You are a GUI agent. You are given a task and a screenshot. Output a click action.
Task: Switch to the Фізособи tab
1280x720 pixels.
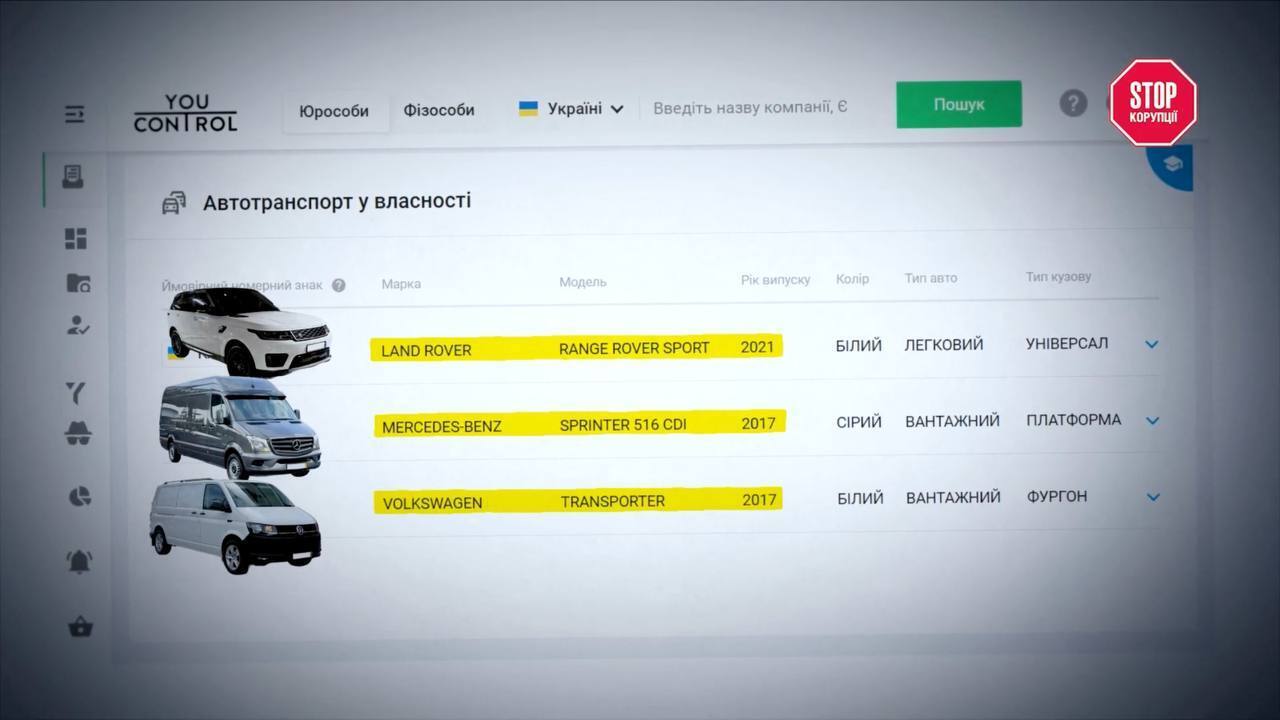click(x=439, y=110)
